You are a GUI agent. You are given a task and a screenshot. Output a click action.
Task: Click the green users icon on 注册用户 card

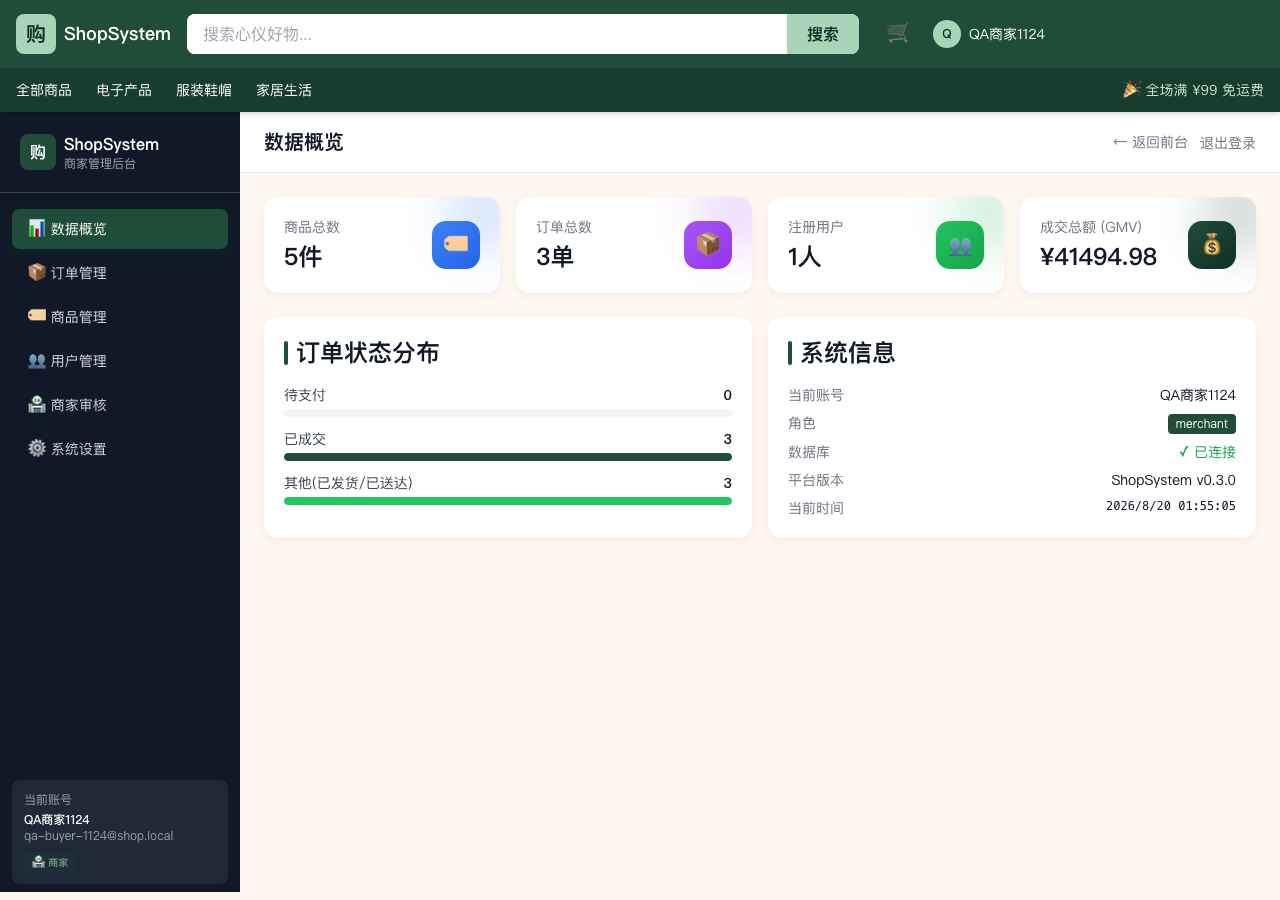[x=960, y=245]
